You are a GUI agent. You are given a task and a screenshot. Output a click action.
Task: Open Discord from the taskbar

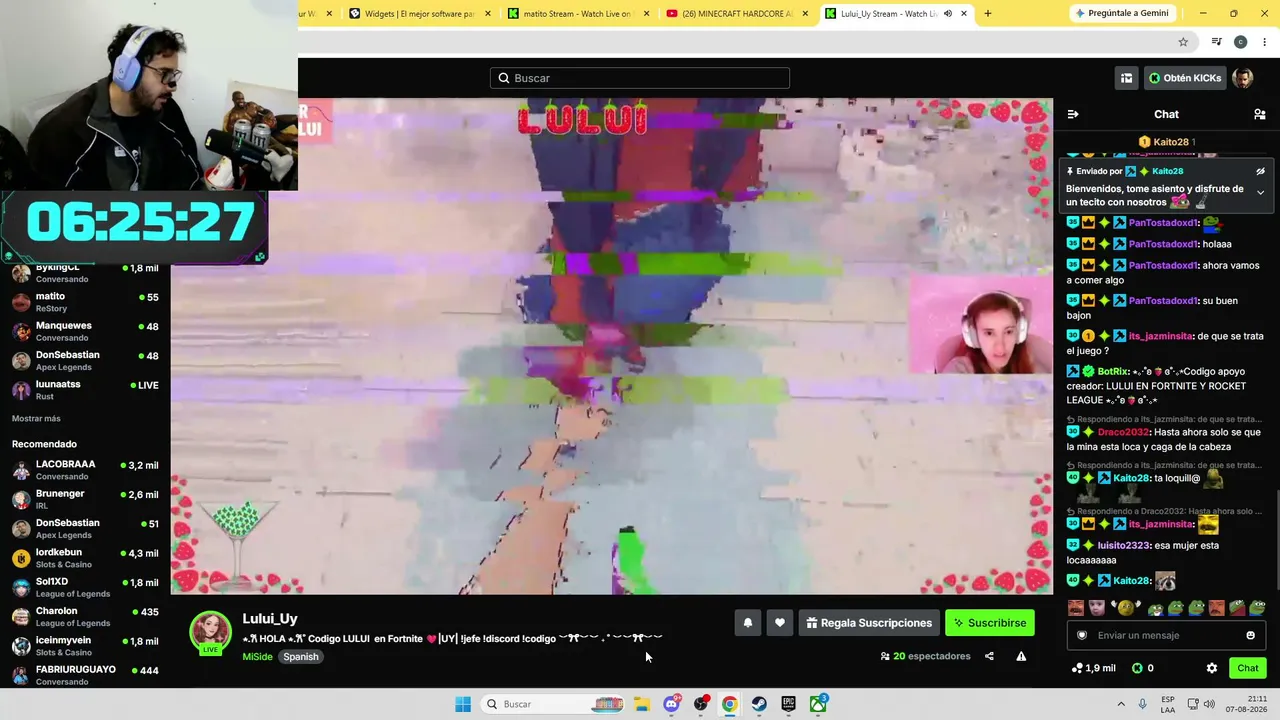[672, 704]
